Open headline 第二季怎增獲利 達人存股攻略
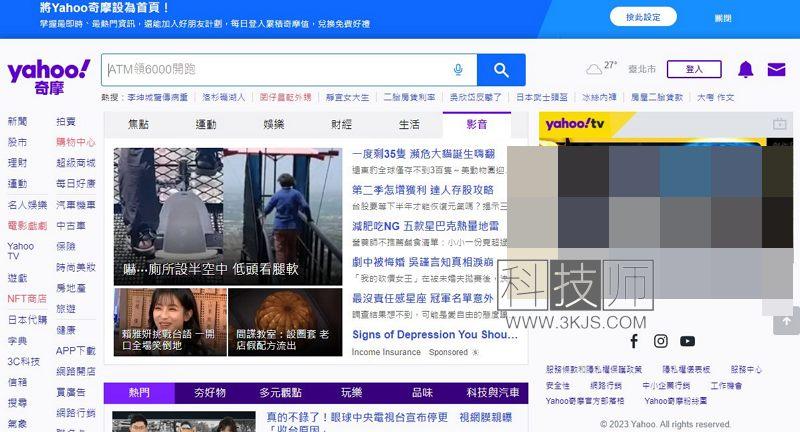800x432 pixels. [x=422, y=190]
